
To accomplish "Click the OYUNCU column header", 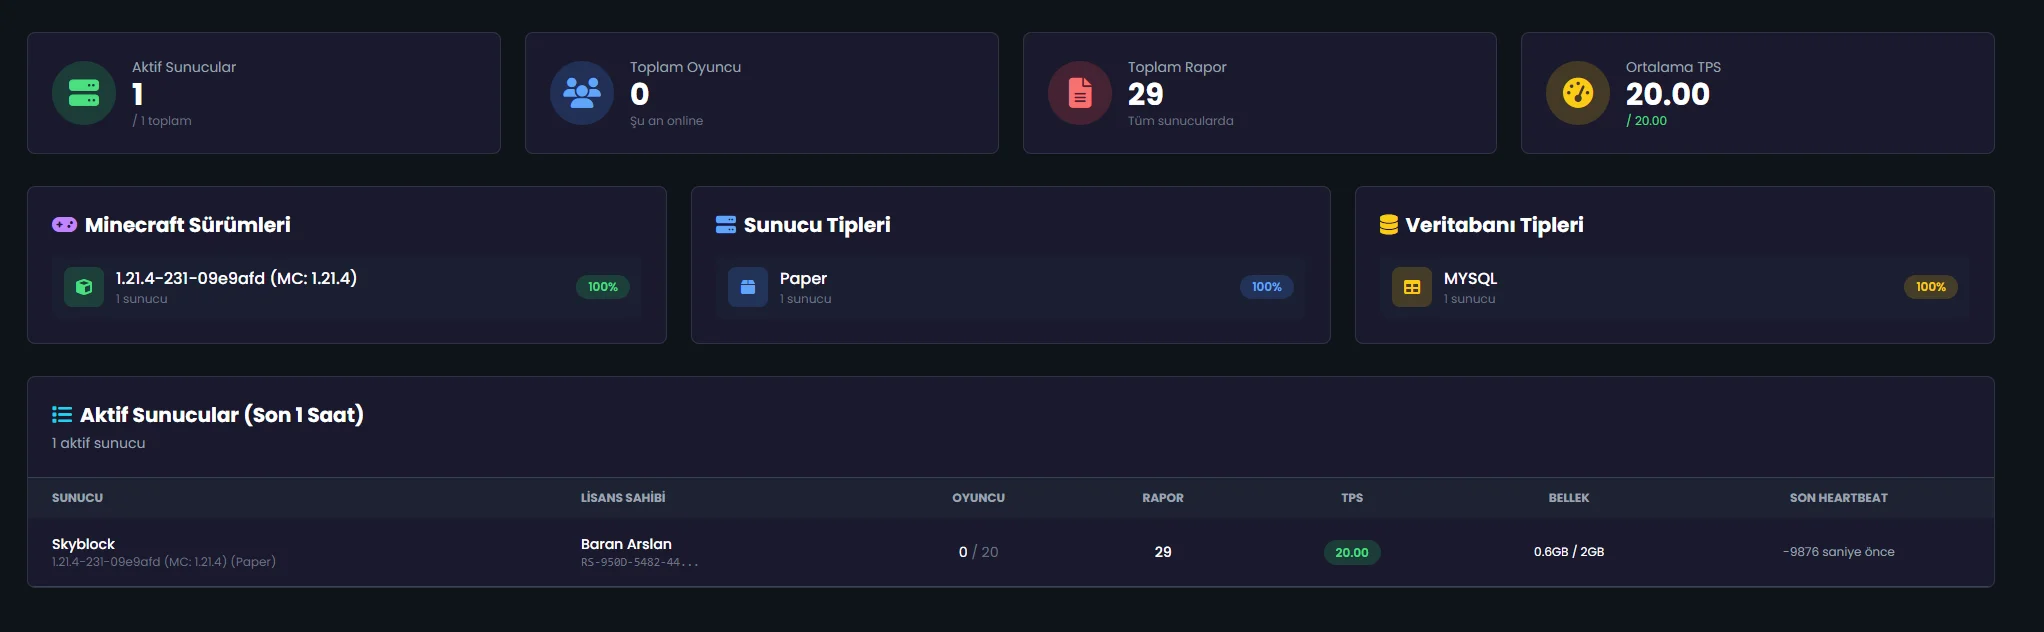I will click(978, 498).
